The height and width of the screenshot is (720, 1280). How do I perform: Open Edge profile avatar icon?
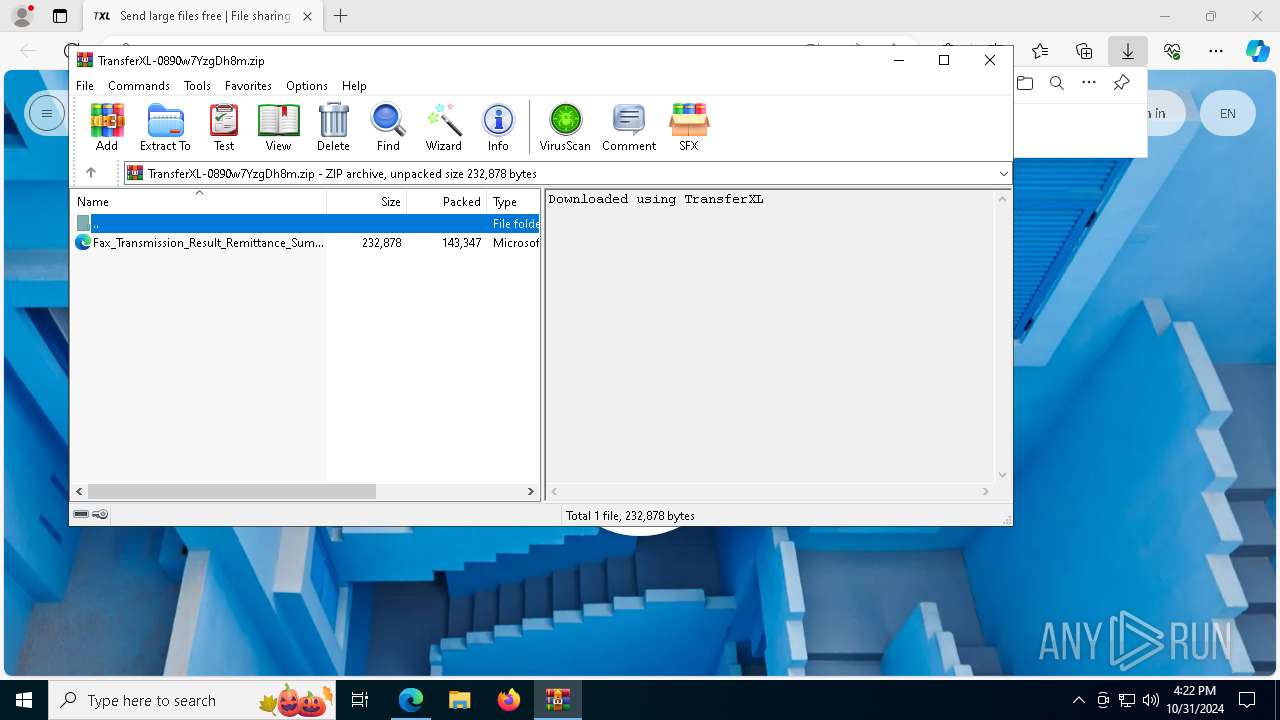(22, 16)
